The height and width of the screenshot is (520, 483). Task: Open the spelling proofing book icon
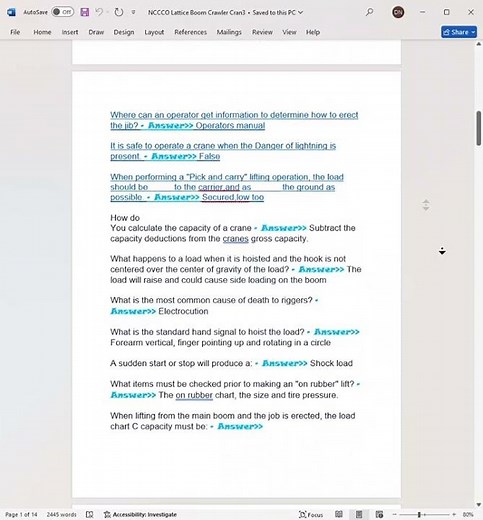pos(89,514)
